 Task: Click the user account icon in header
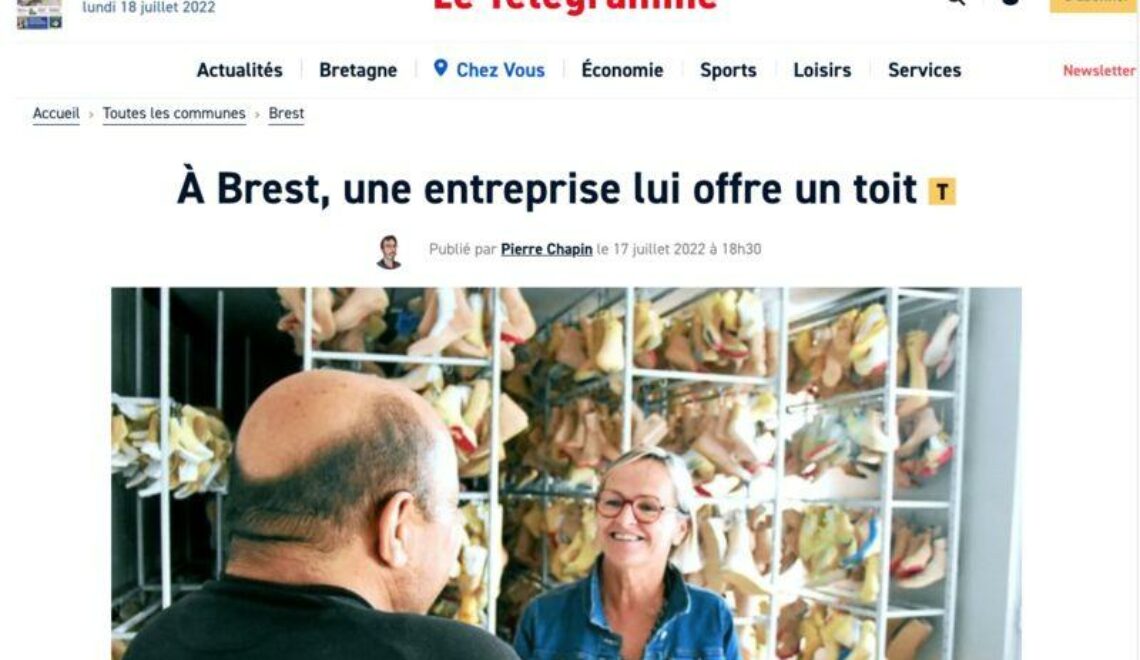[x=1009, y=2]
